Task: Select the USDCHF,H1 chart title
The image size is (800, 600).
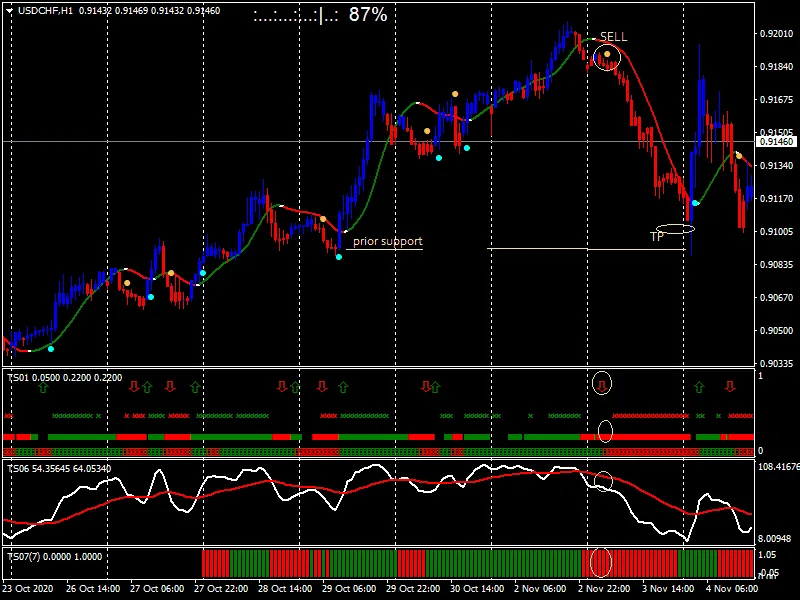Action: [45, 8]
